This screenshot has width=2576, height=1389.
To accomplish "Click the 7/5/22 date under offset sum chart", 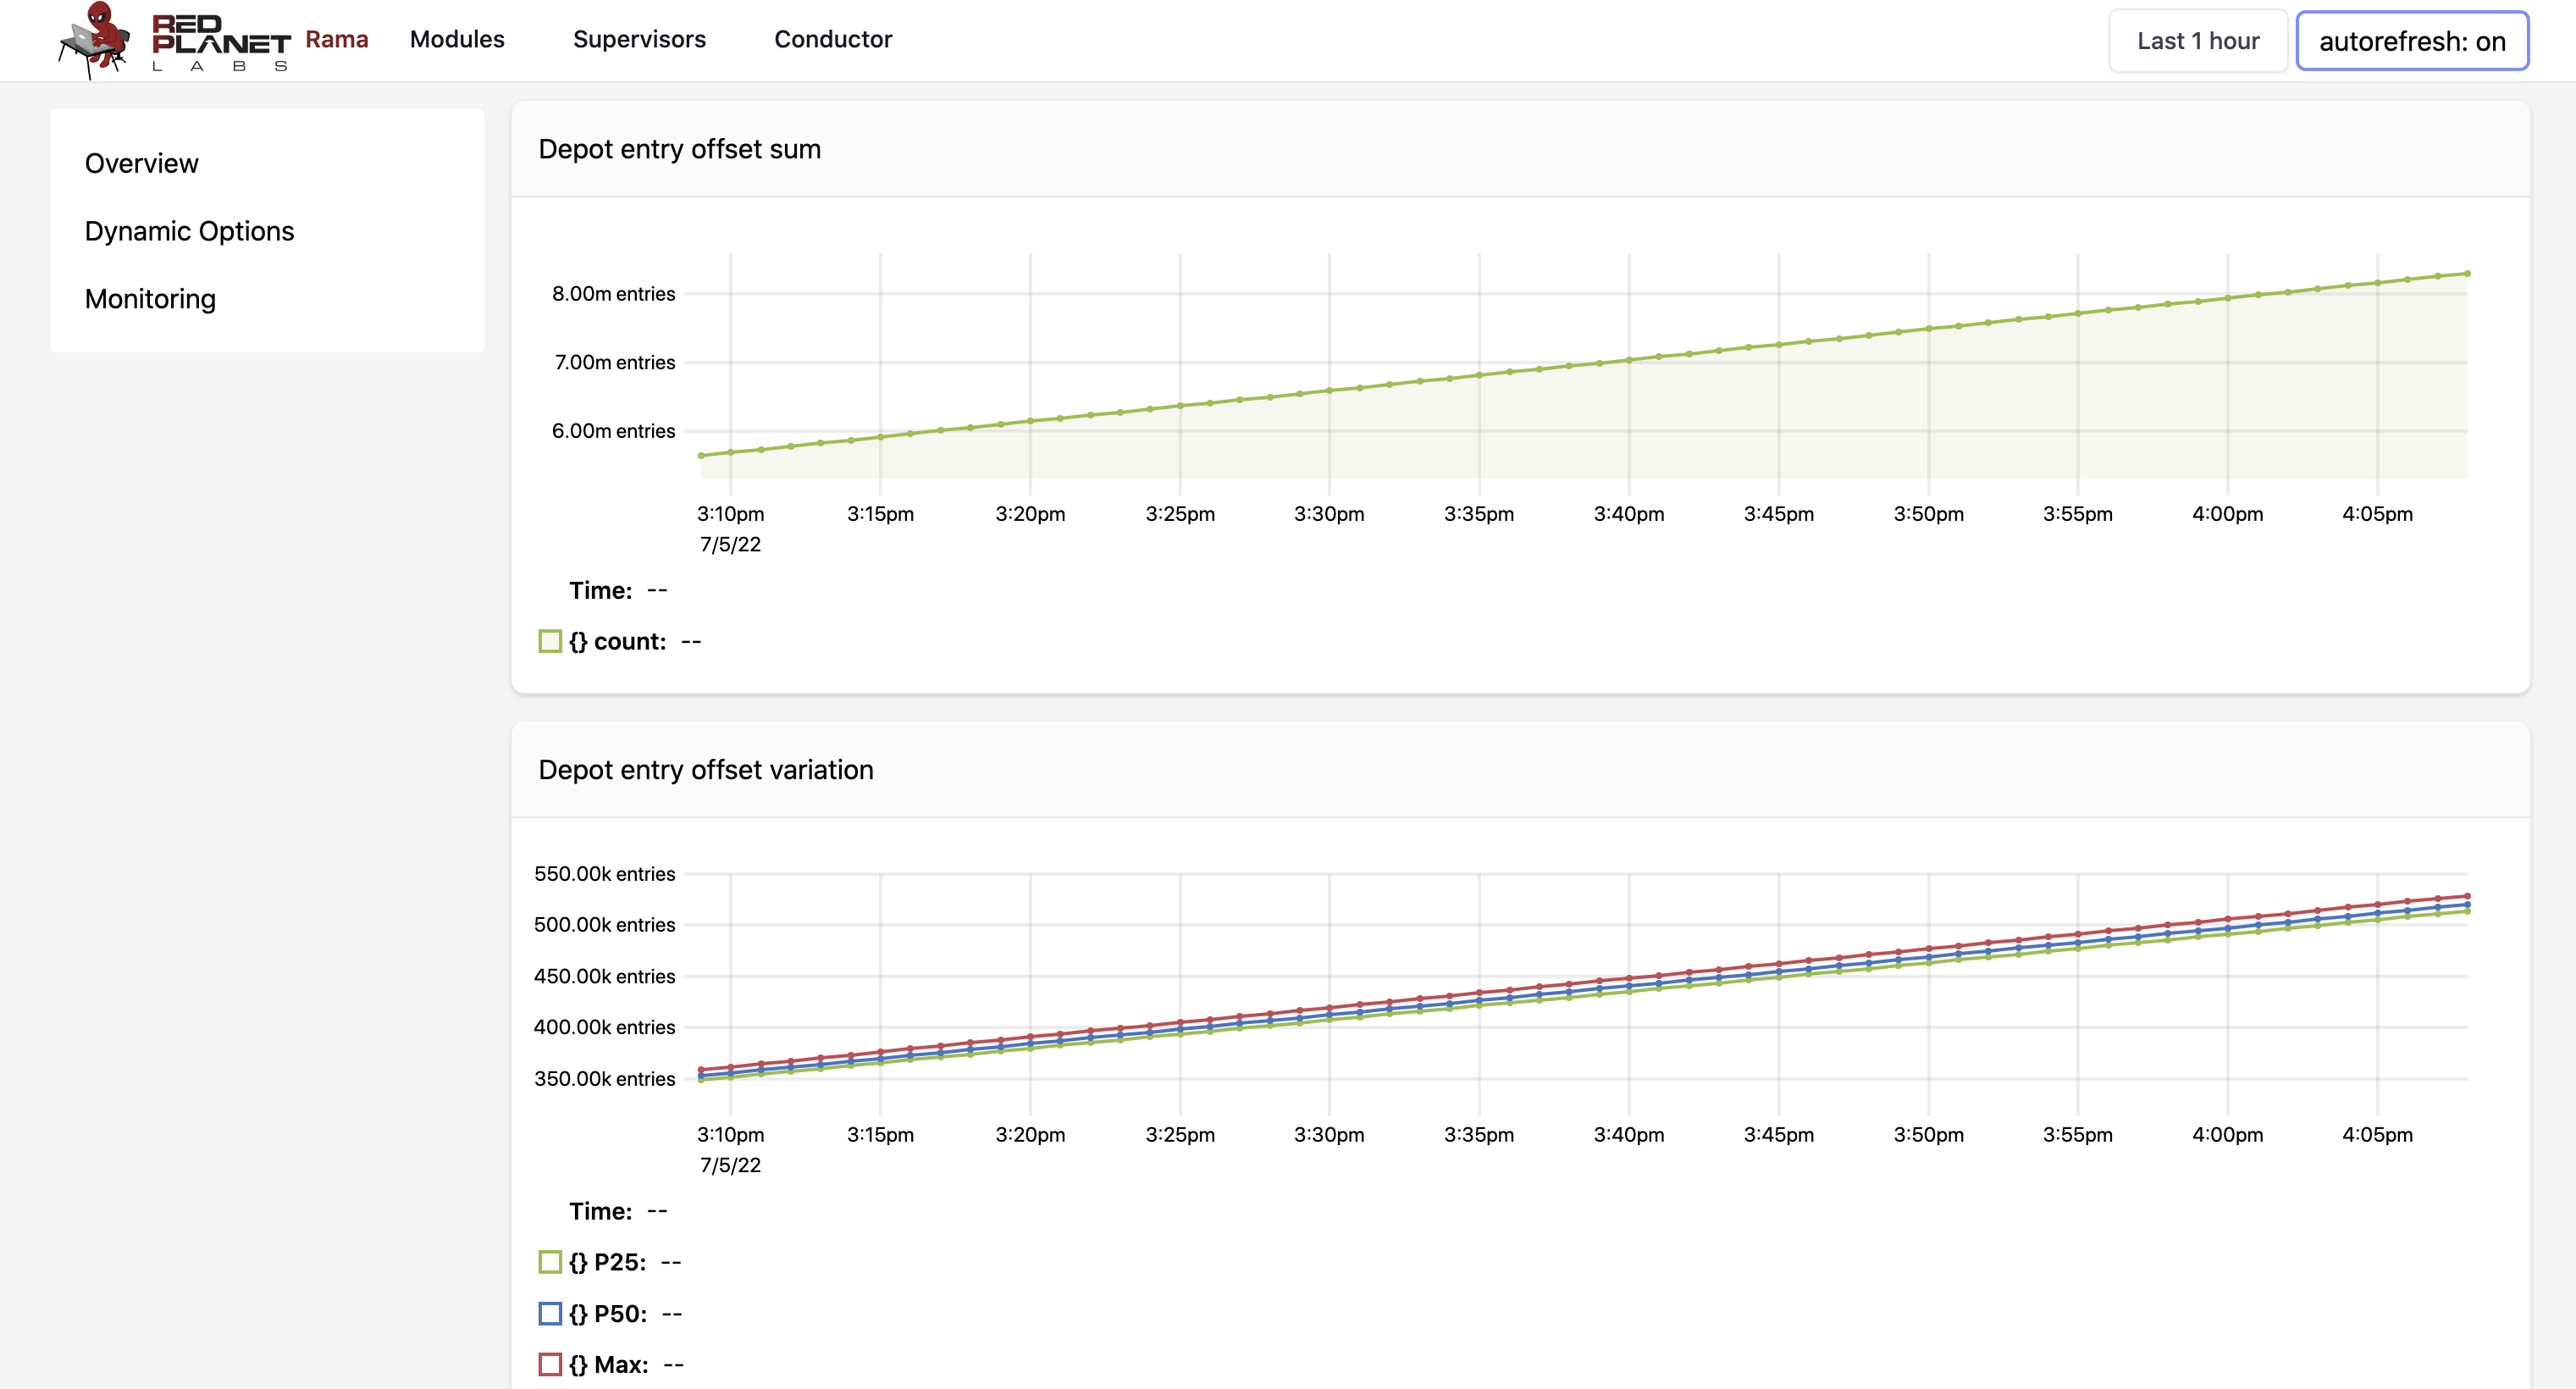I will click(x=730, y=545).
